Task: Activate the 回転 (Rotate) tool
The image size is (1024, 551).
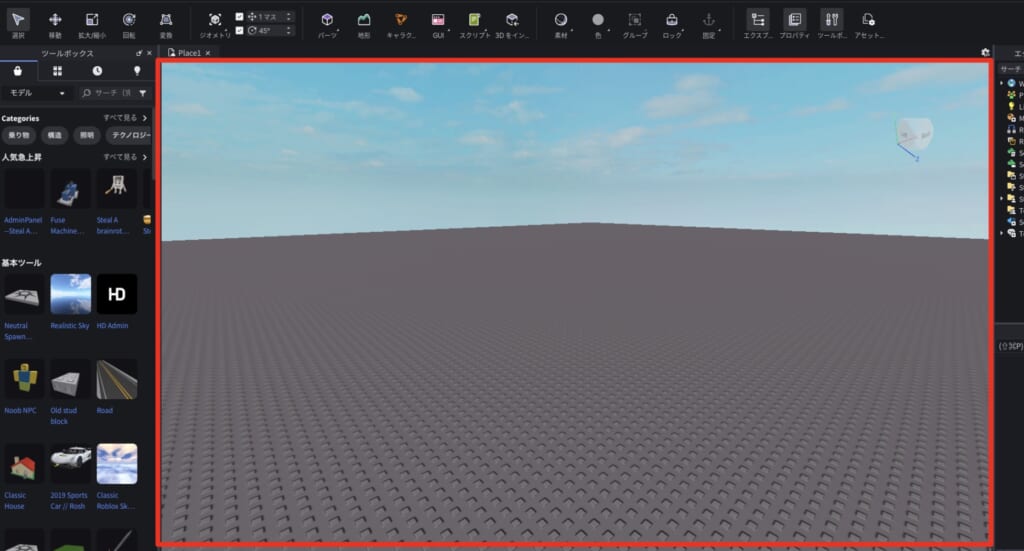Action: pyautogui.click(x=129, y=20)
